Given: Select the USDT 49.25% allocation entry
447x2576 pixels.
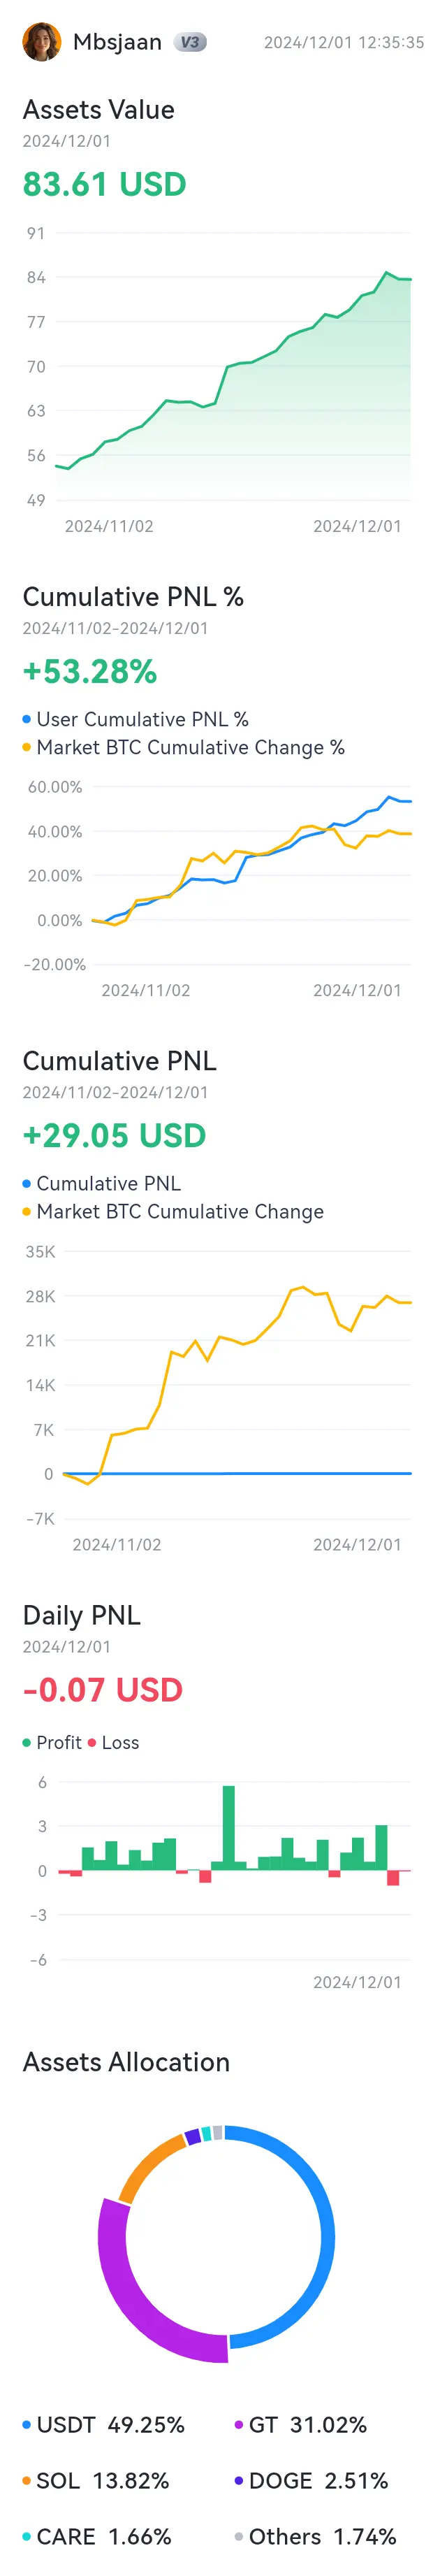Looking at the screenshot, I should (x=104, y=2424).
